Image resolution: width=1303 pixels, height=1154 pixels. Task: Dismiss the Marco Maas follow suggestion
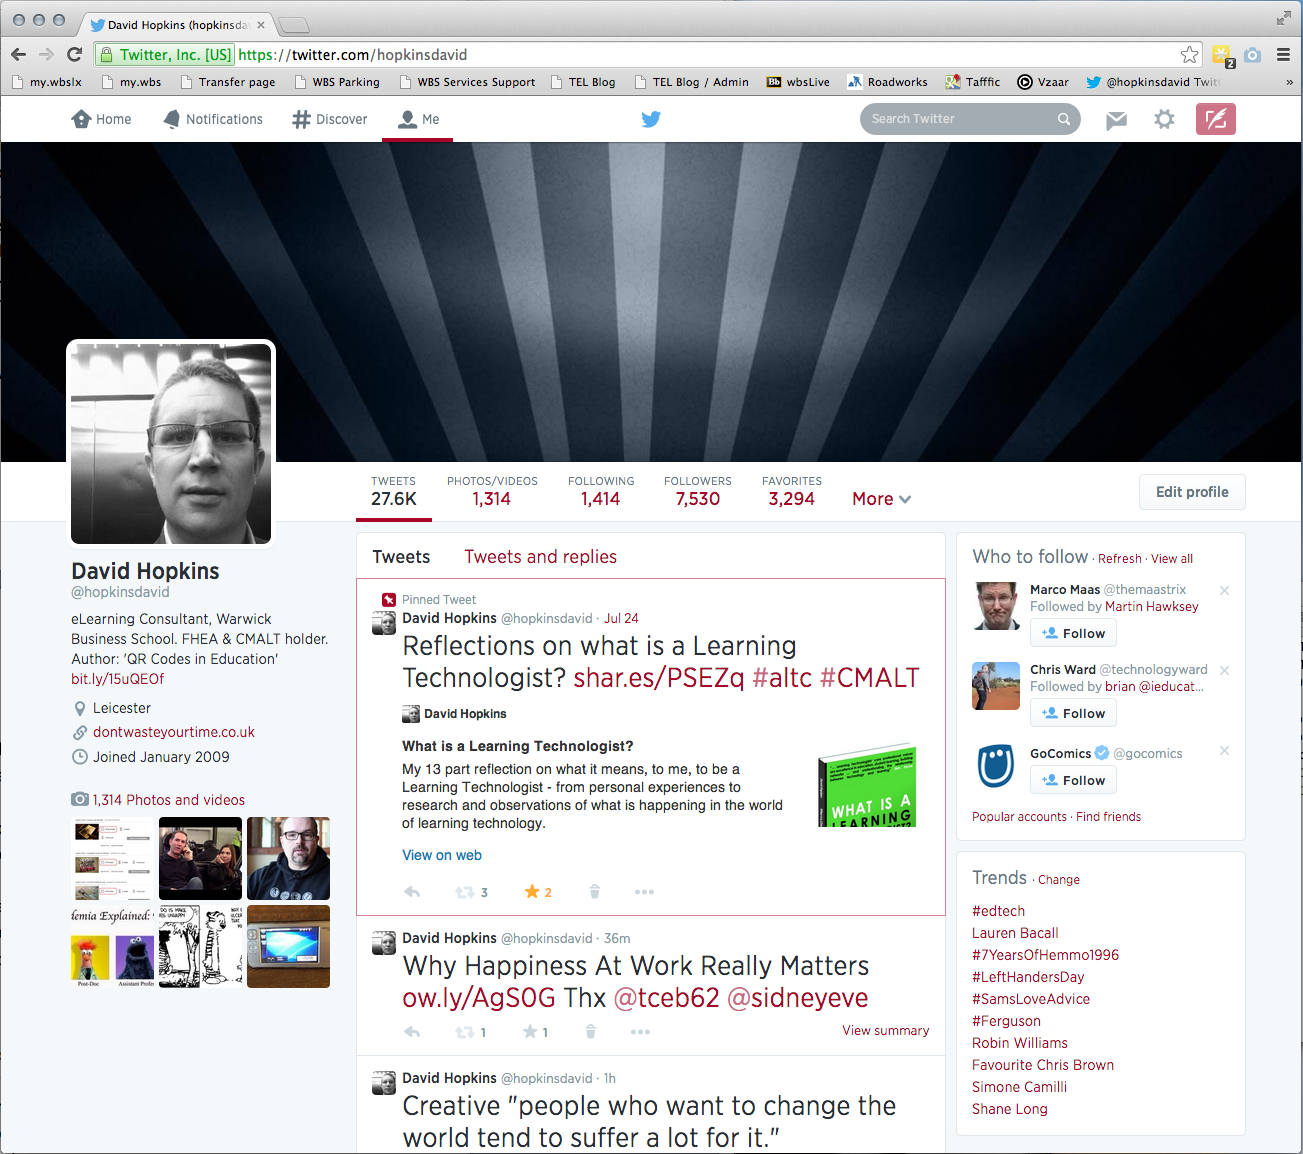coord(1224,591)
